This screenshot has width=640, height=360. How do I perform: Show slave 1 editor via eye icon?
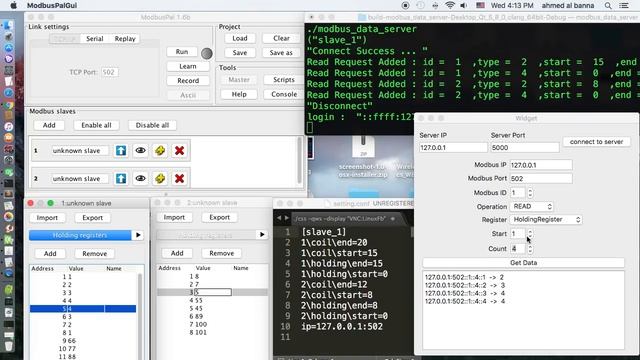140,151
